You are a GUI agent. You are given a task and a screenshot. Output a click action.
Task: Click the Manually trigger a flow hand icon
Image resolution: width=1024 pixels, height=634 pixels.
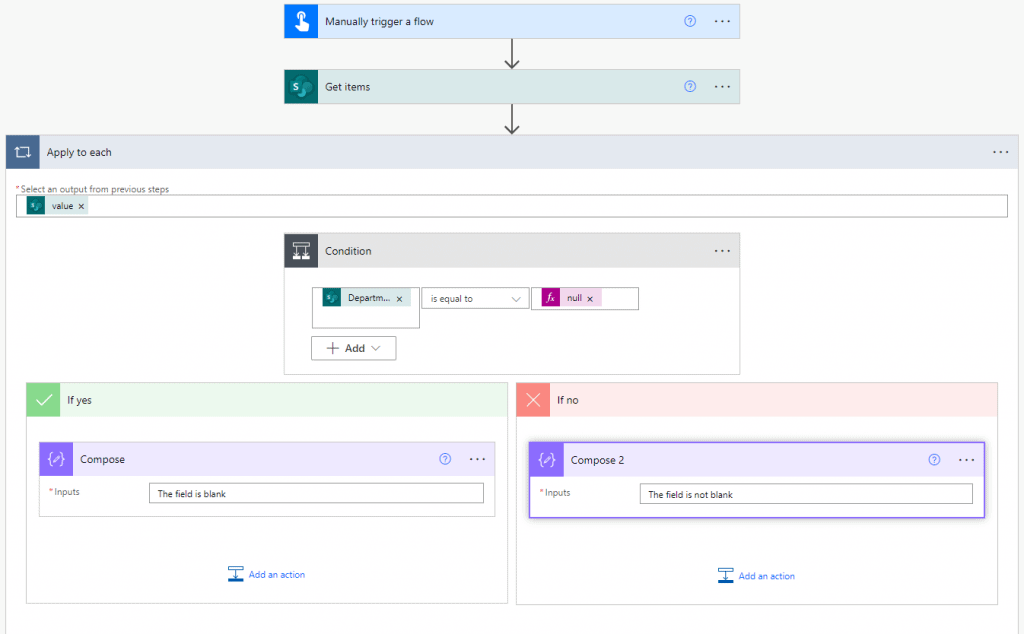(301, 22)
